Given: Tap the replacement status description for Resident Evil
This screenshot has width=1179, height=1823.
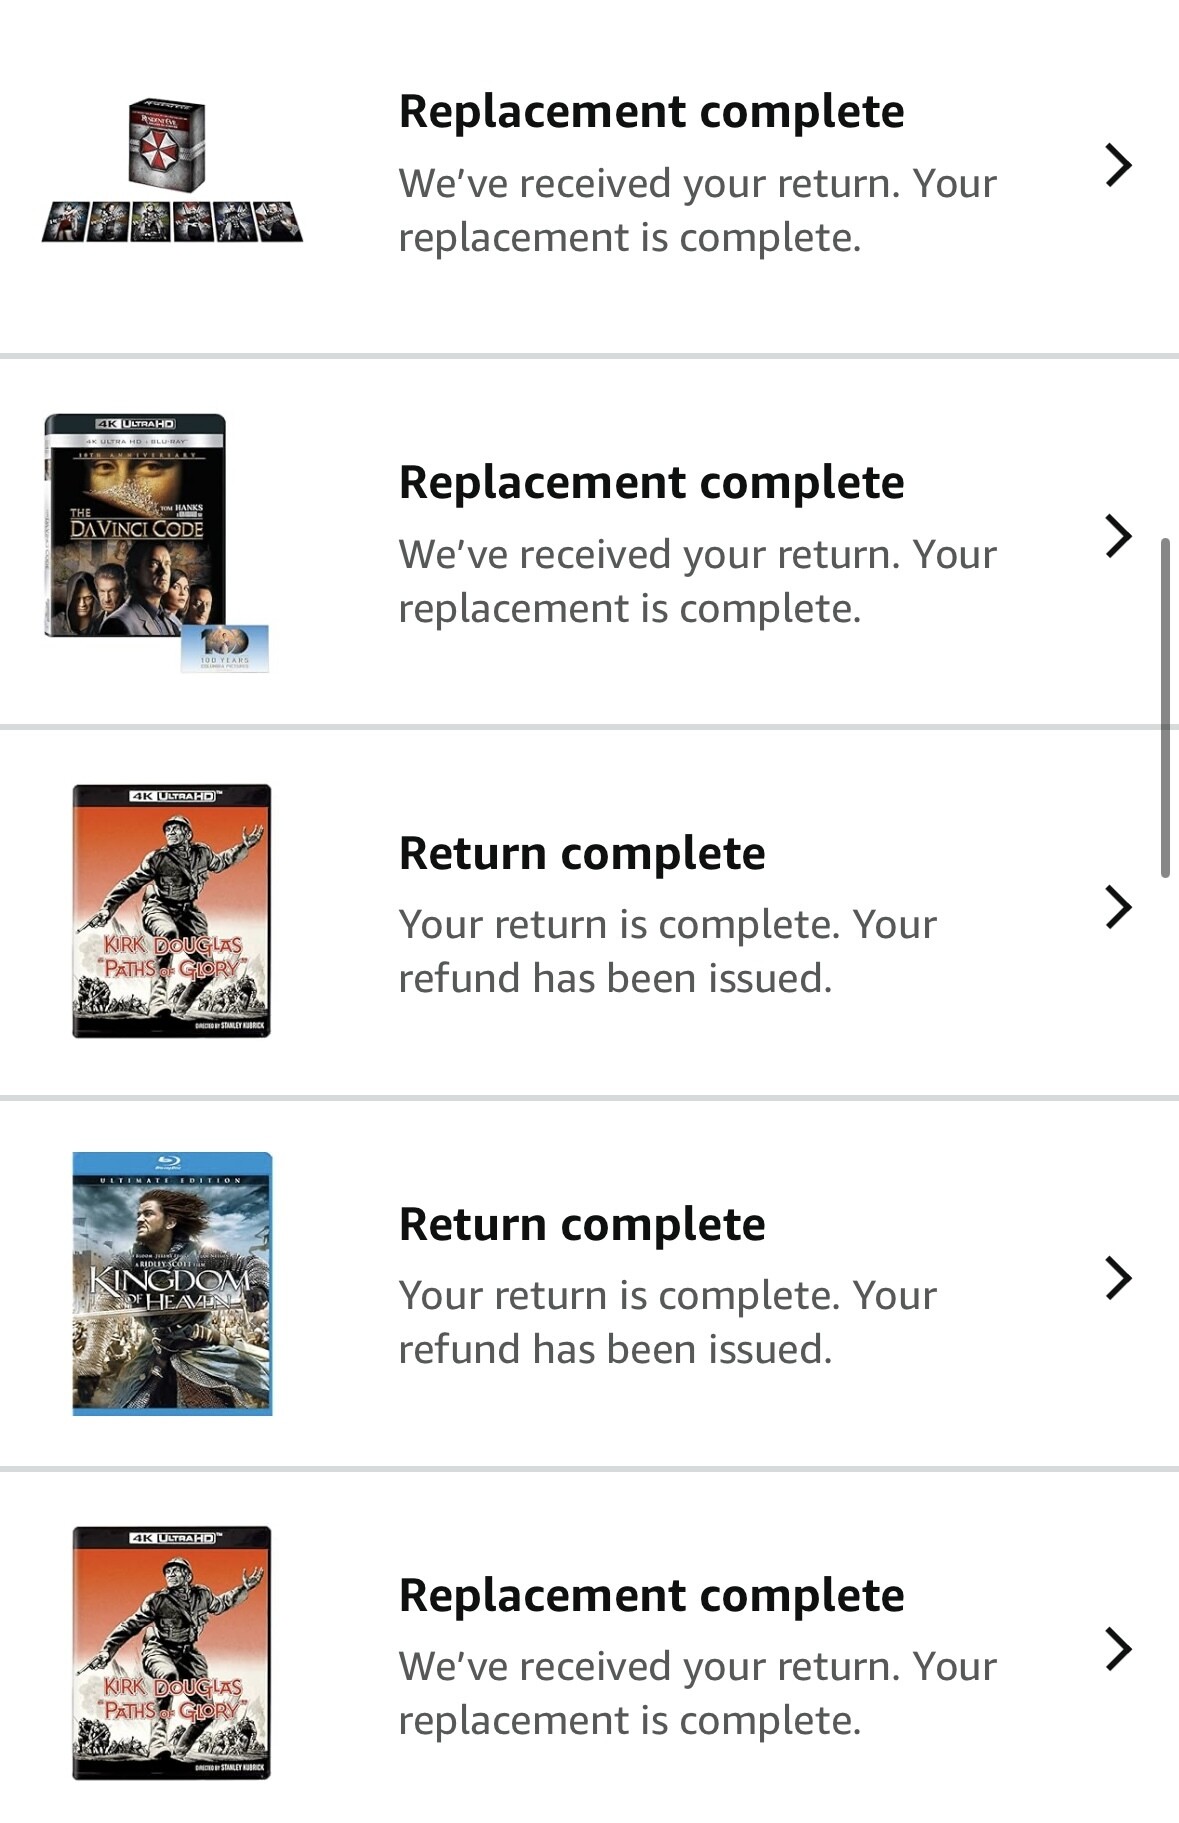Looking at the screenshot, I should coord(697,211).
